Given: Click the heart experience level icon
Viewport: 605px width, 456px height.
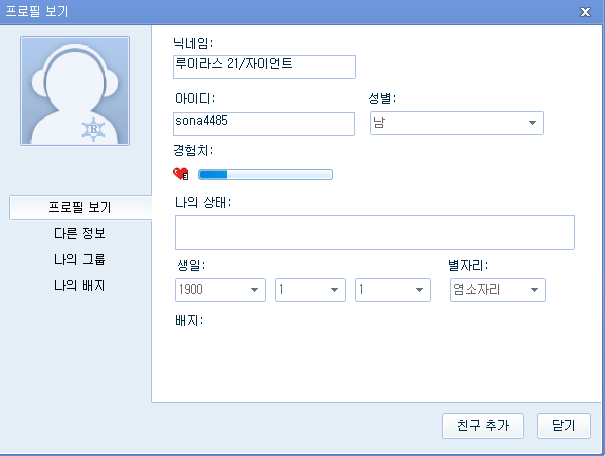Looking at the screenshot, I should pyautogui.click(x=181, y=174).
